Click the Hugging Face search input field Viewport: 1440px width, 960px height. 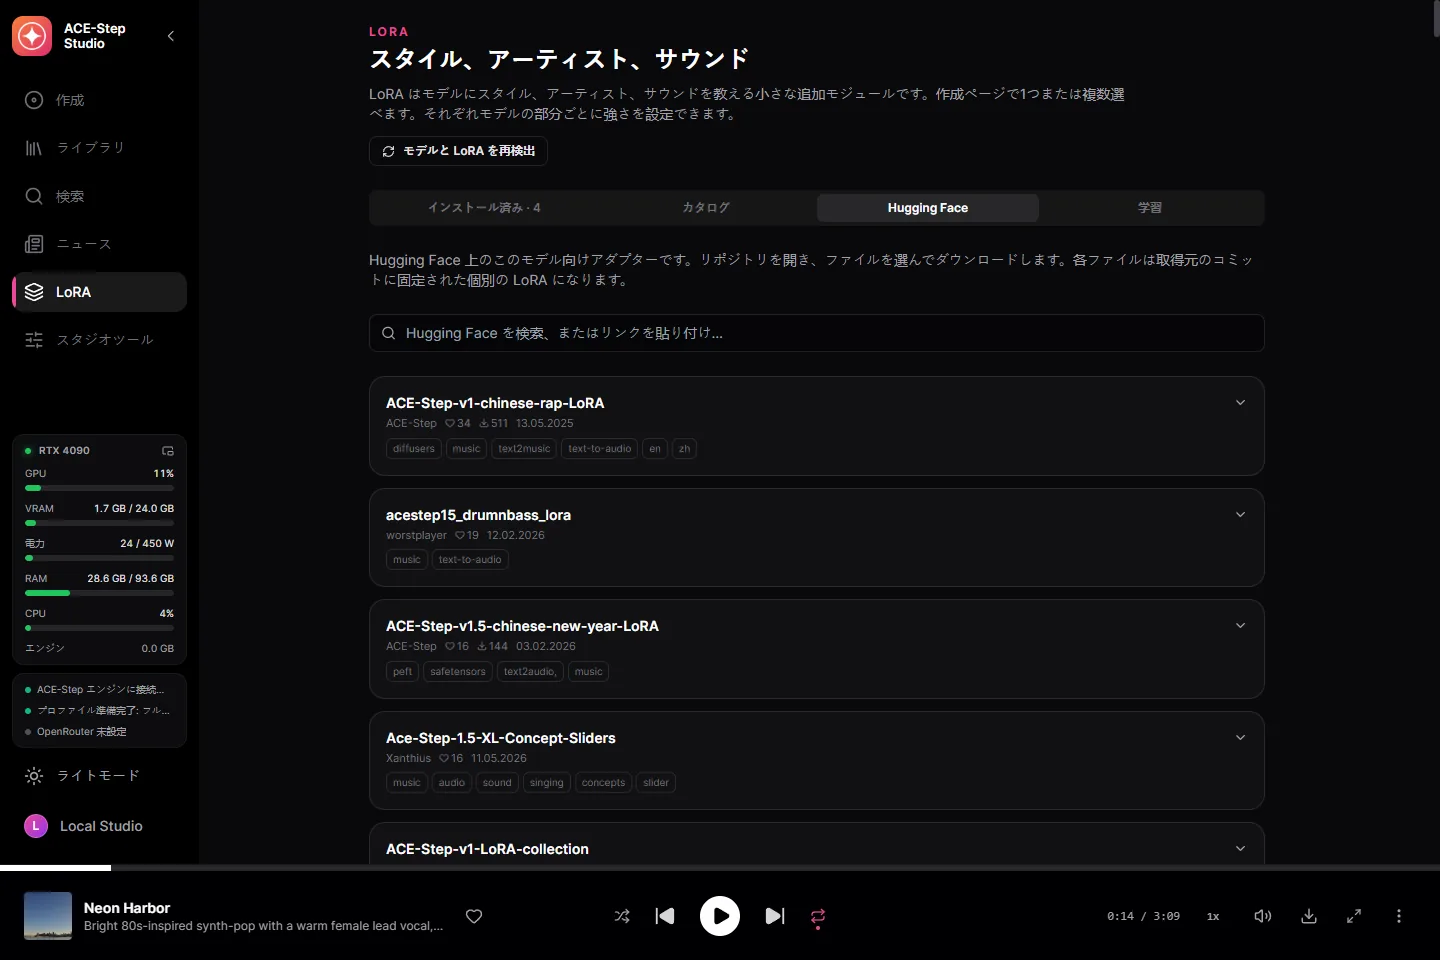click(817, 333)
